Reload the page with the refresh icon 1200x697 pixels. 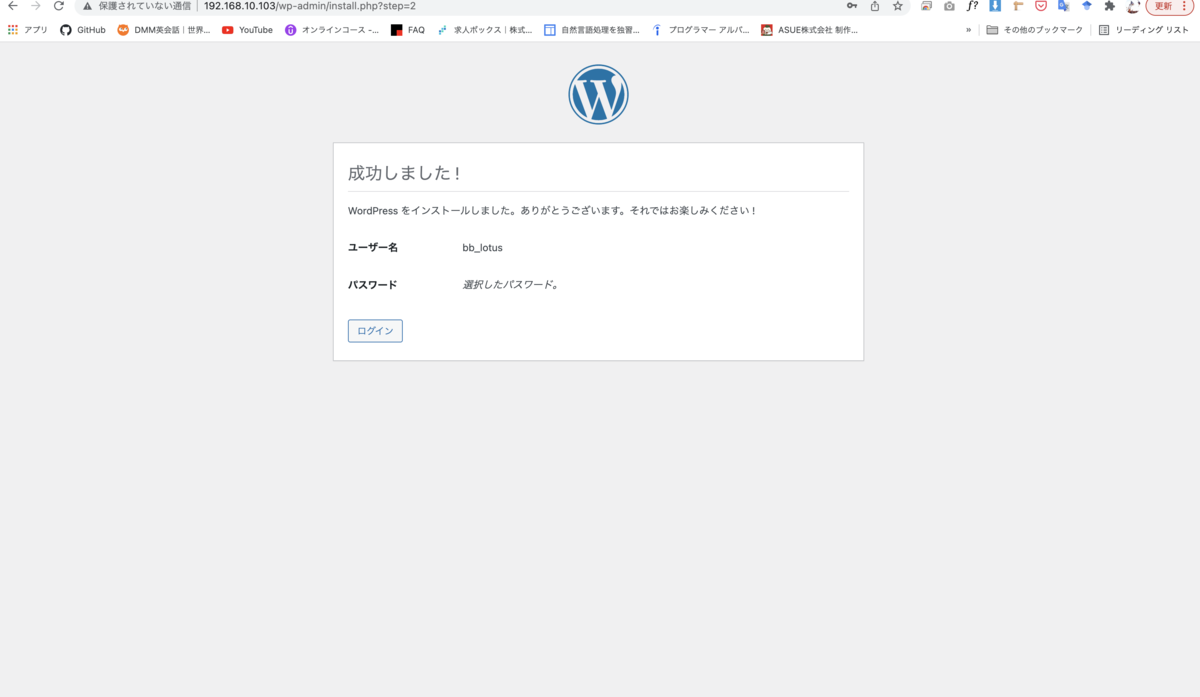click(59, 6)
